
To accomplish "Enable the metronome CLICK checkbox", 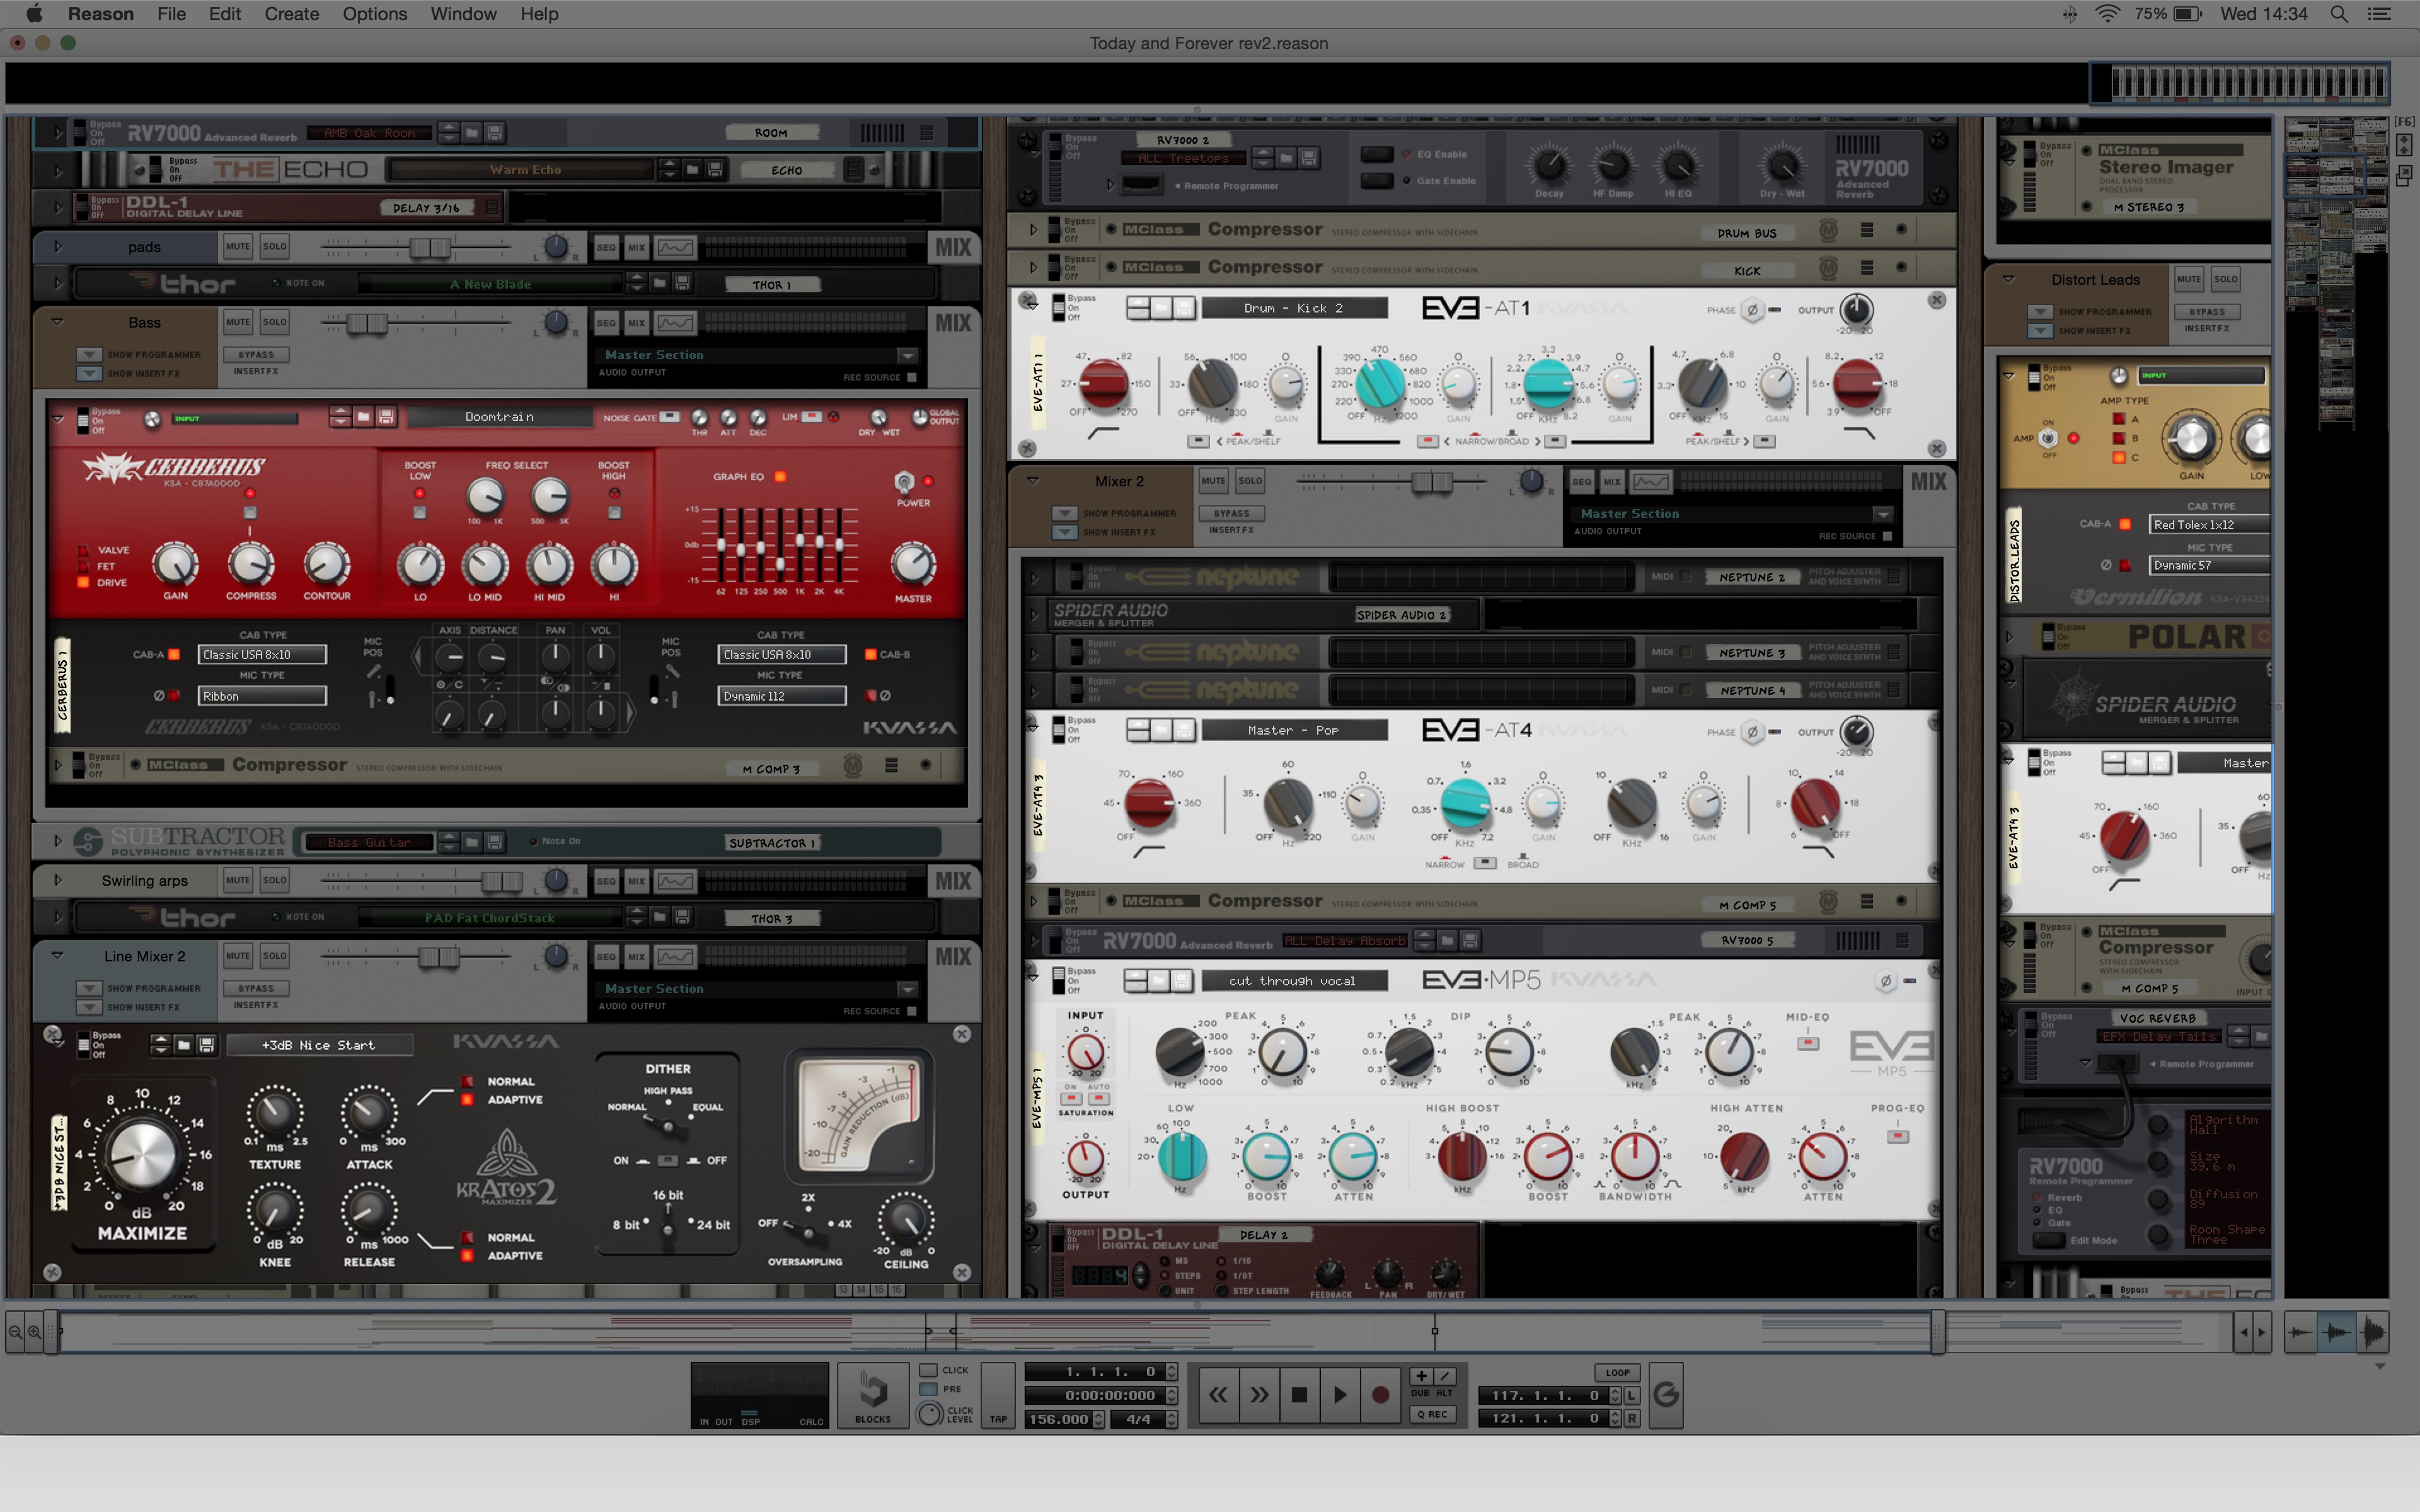I will (928, 1370).
